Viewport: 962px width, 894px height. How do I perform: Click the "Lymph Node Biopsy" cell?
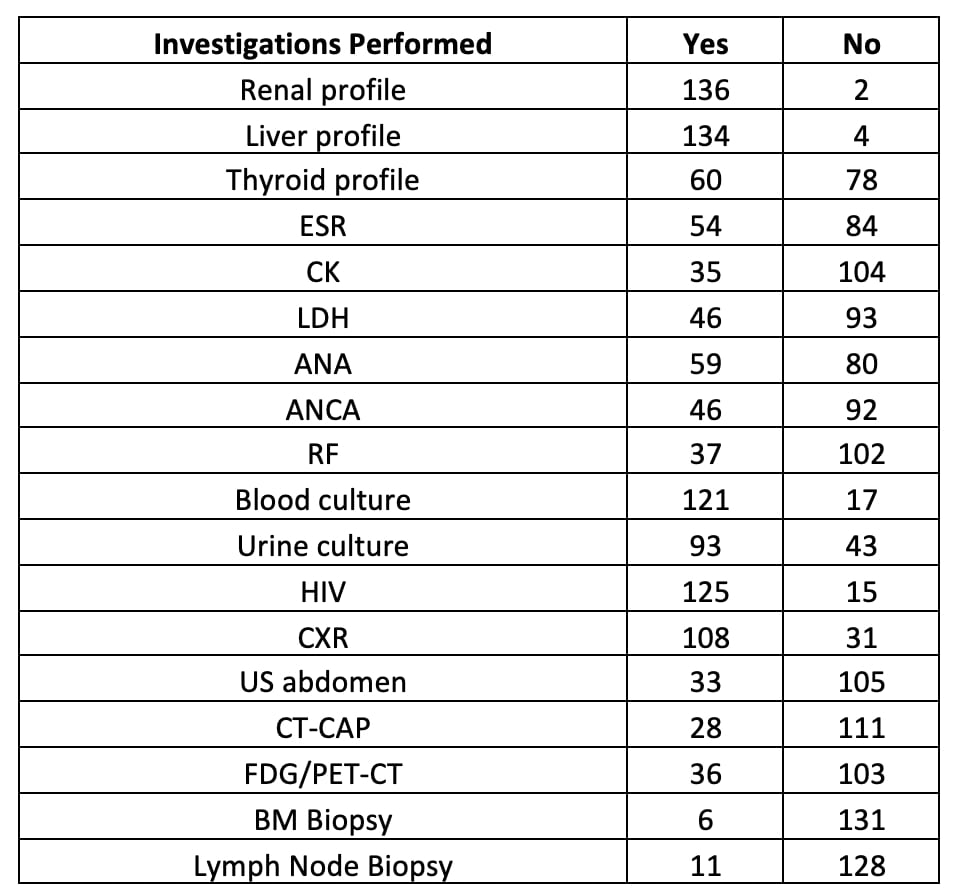(322, 866)
